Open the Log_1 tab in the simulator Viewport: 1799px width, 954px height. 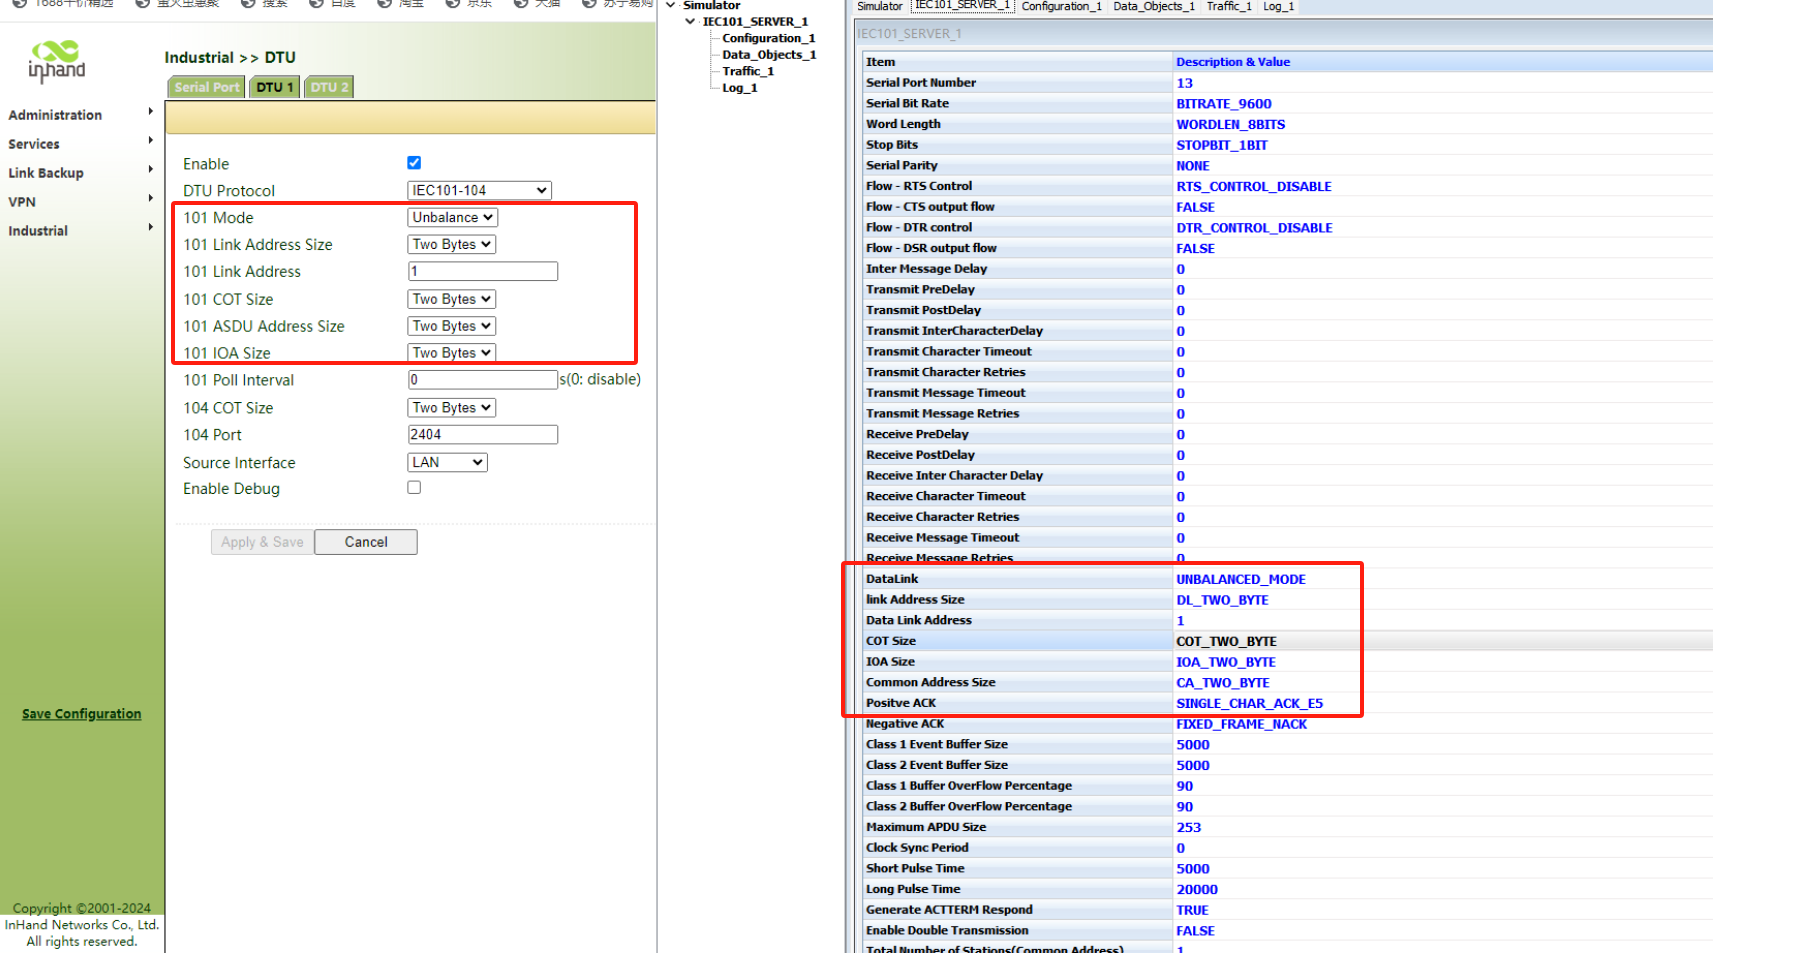click(1278, 6)
